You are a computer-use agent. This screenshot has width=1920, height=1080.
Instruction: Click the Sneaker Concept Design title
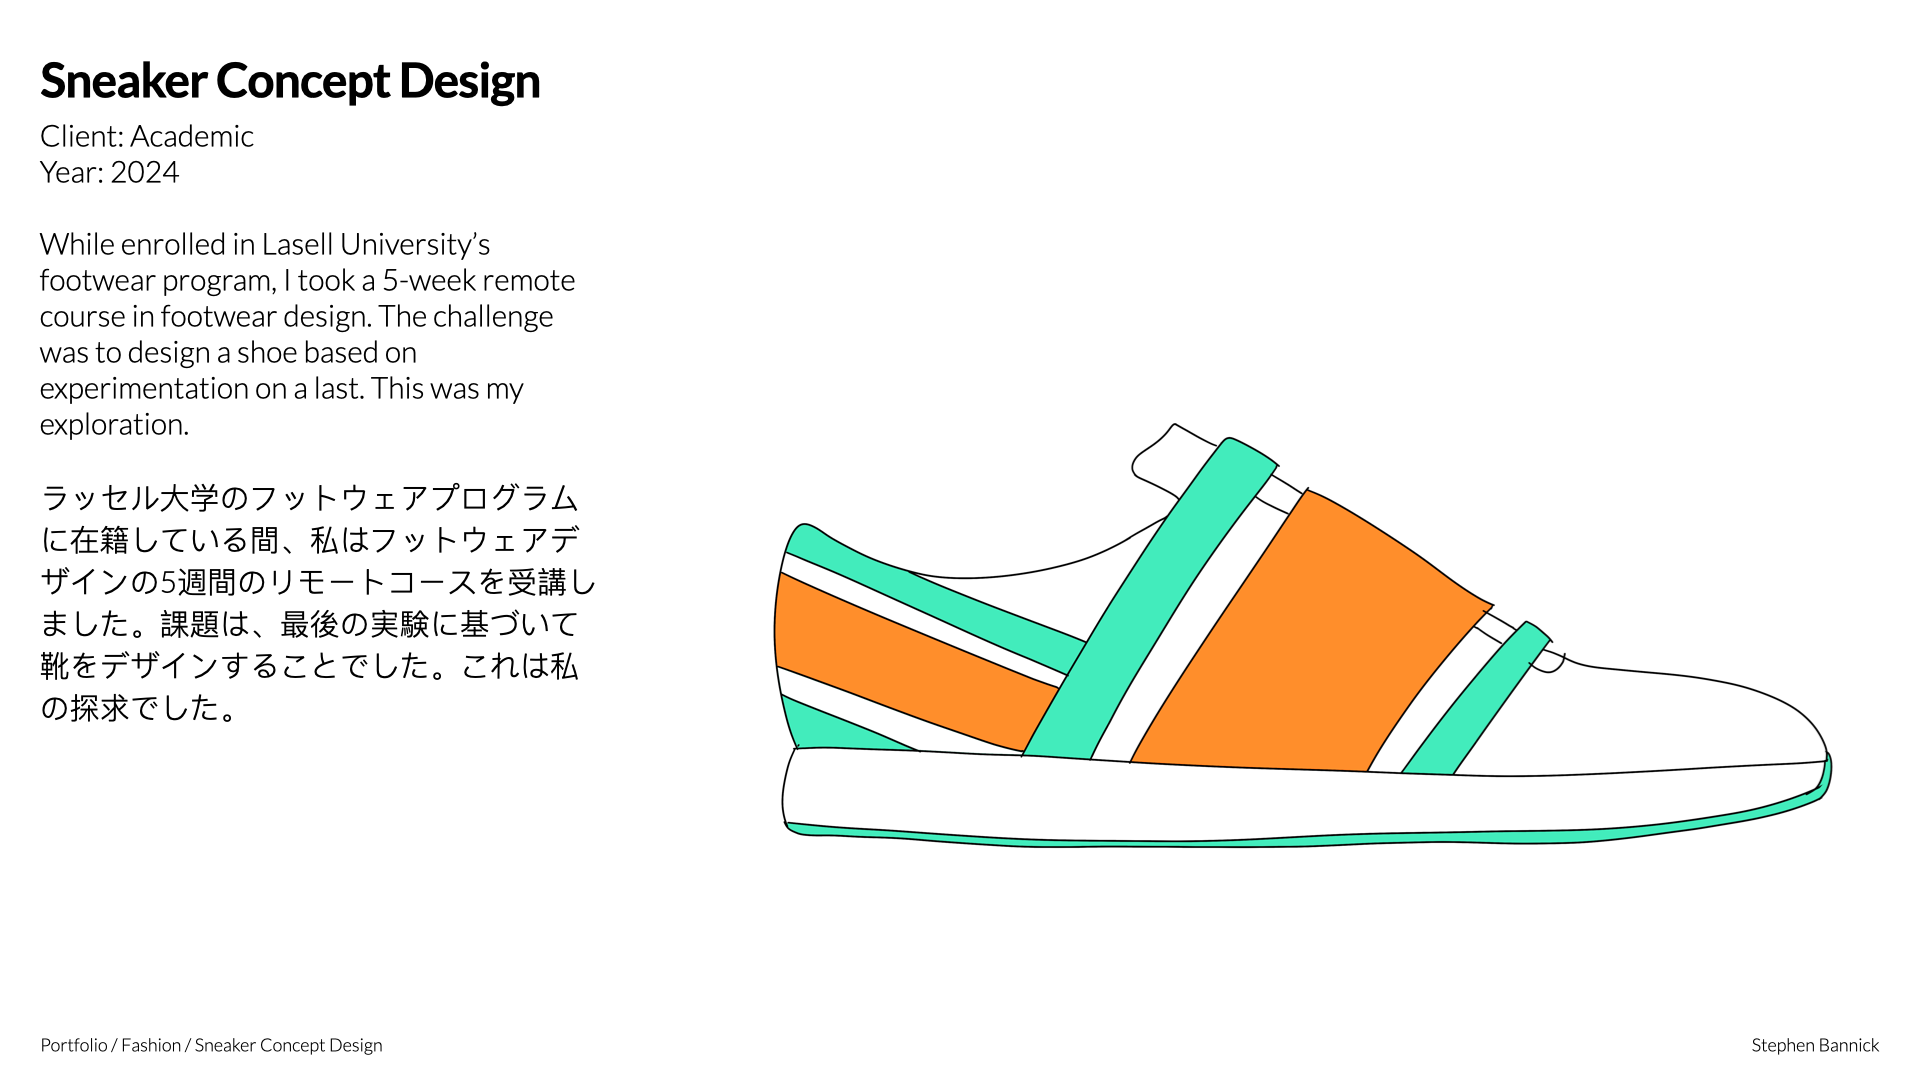tap(290, 81)
